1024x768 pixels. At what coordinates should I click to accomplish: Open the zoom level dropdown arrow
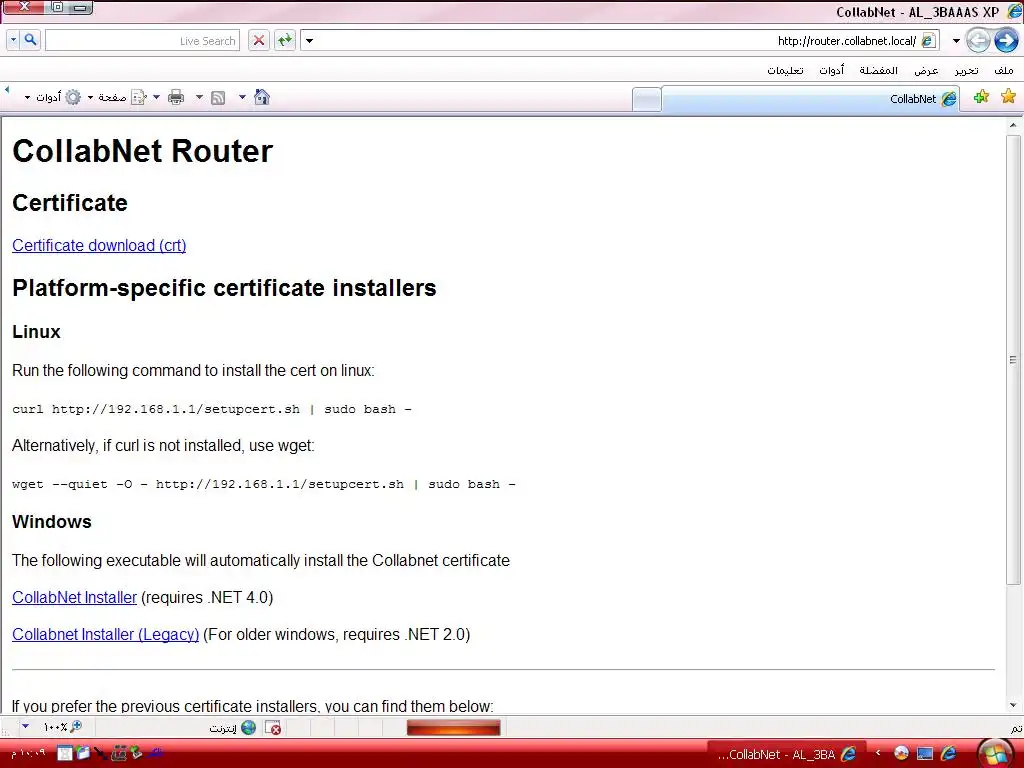pos(25,726)
